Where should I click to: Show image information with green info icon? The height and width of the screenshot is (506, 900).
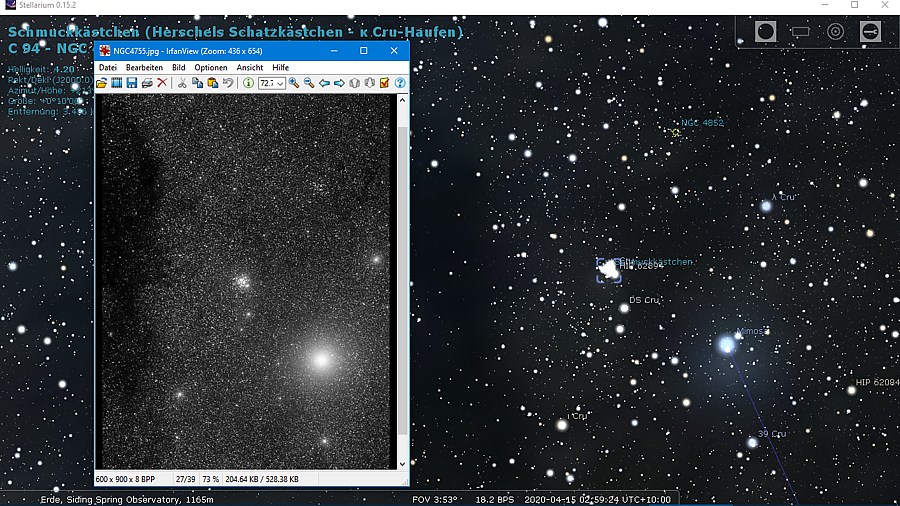click(248, 83)
